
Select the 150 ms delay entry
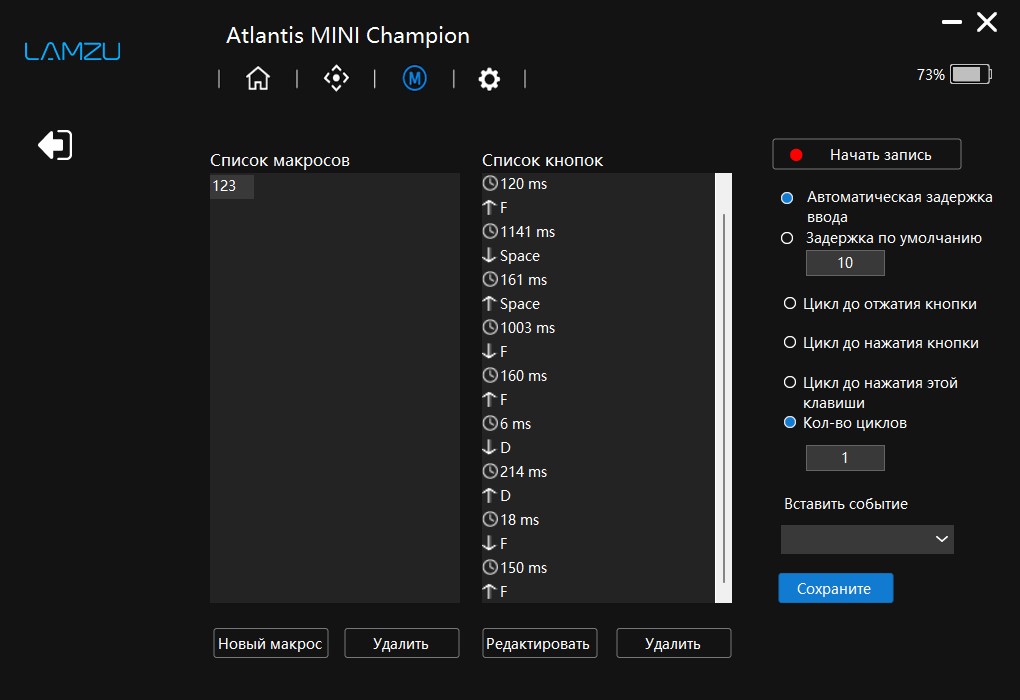point(515,568)
